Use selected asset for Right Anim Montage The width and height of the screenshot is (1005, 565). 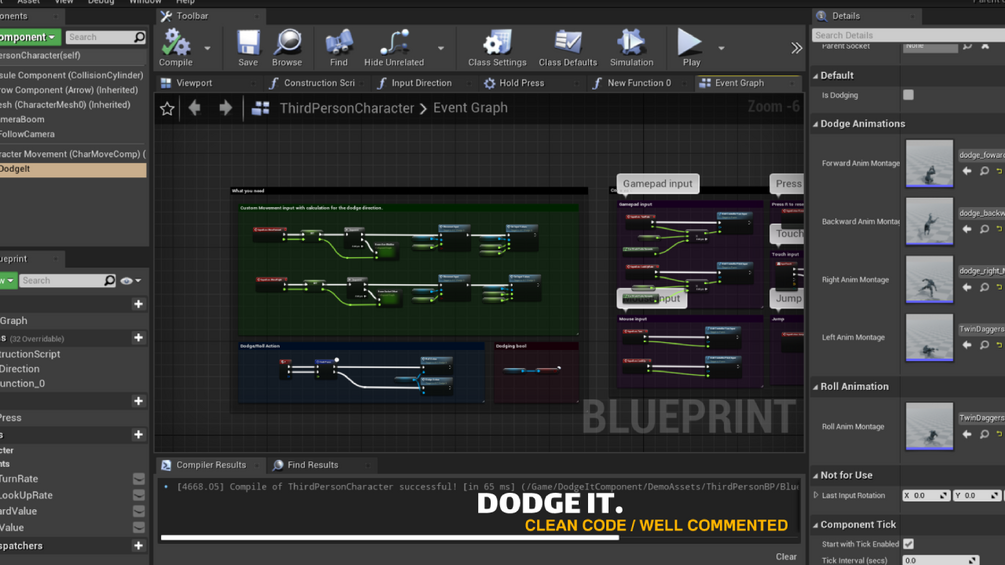pos(967,287)
